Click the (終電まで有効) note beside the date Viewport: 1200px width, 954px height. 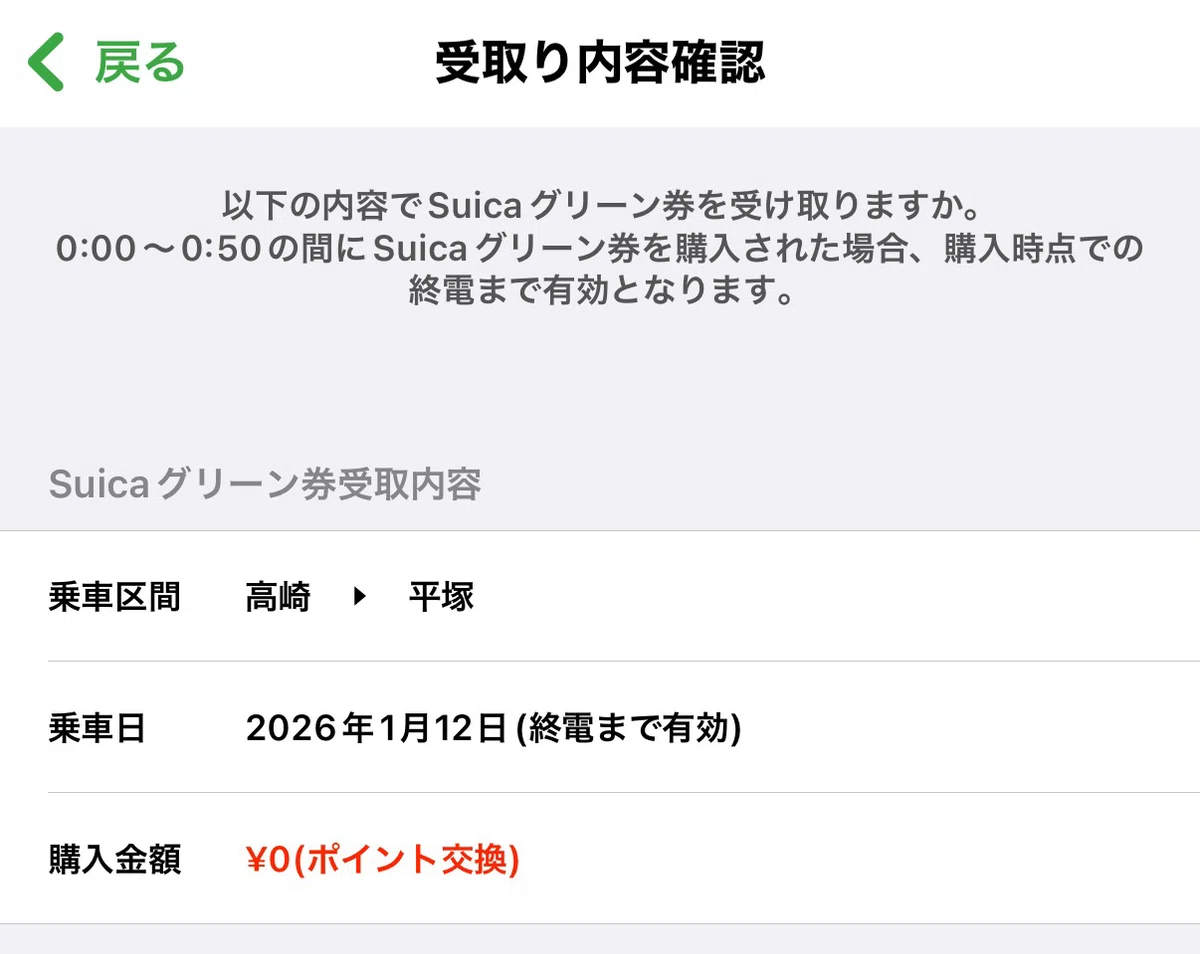tap(628, 728)
